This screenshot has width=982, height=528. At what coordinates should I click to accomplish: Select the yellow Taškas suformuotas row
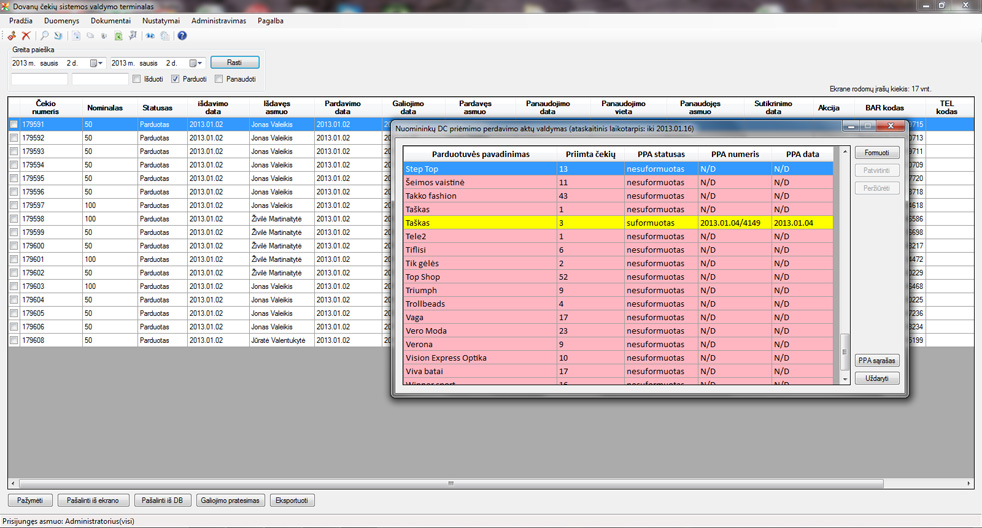point(618,223)
